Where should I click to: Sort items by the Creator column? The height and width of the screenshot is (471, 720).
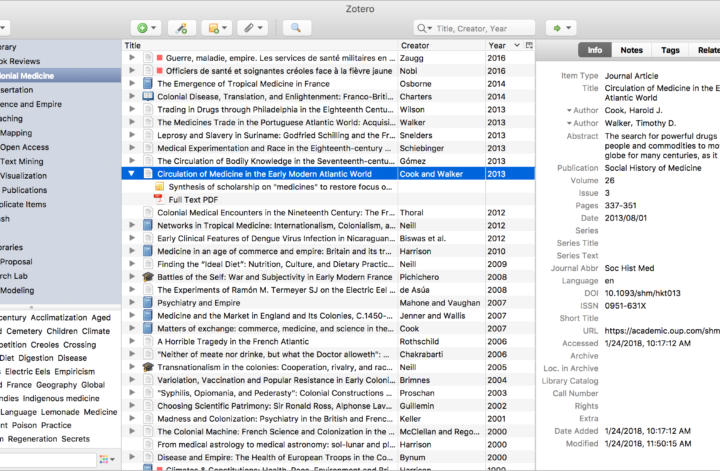pos(441,45)
